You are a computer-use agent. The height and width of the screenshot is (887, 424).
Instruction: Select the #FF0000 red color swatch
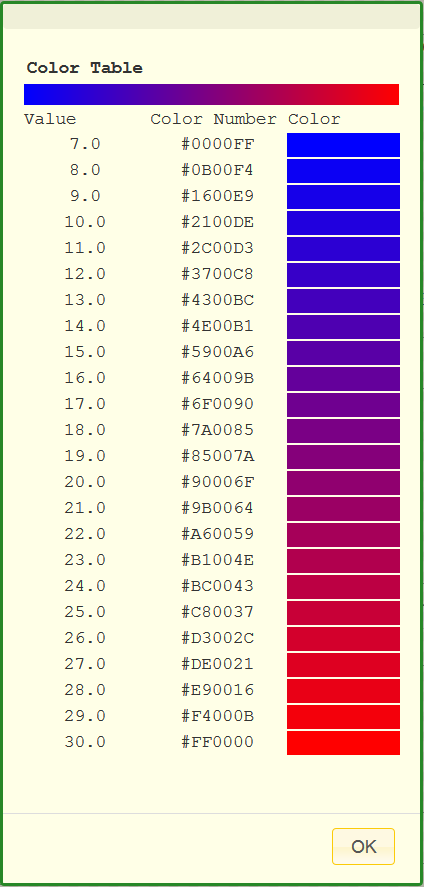coord(343,743)
